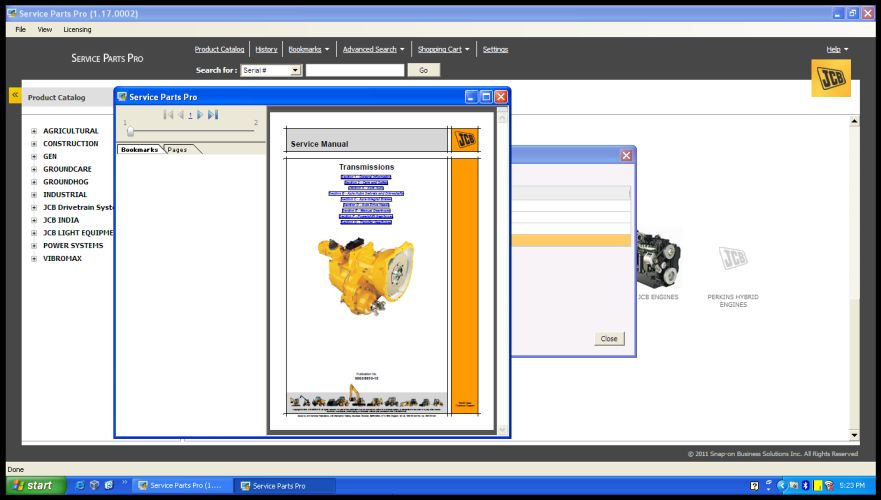Click first blue link under Transmissions

coord(366,177)
